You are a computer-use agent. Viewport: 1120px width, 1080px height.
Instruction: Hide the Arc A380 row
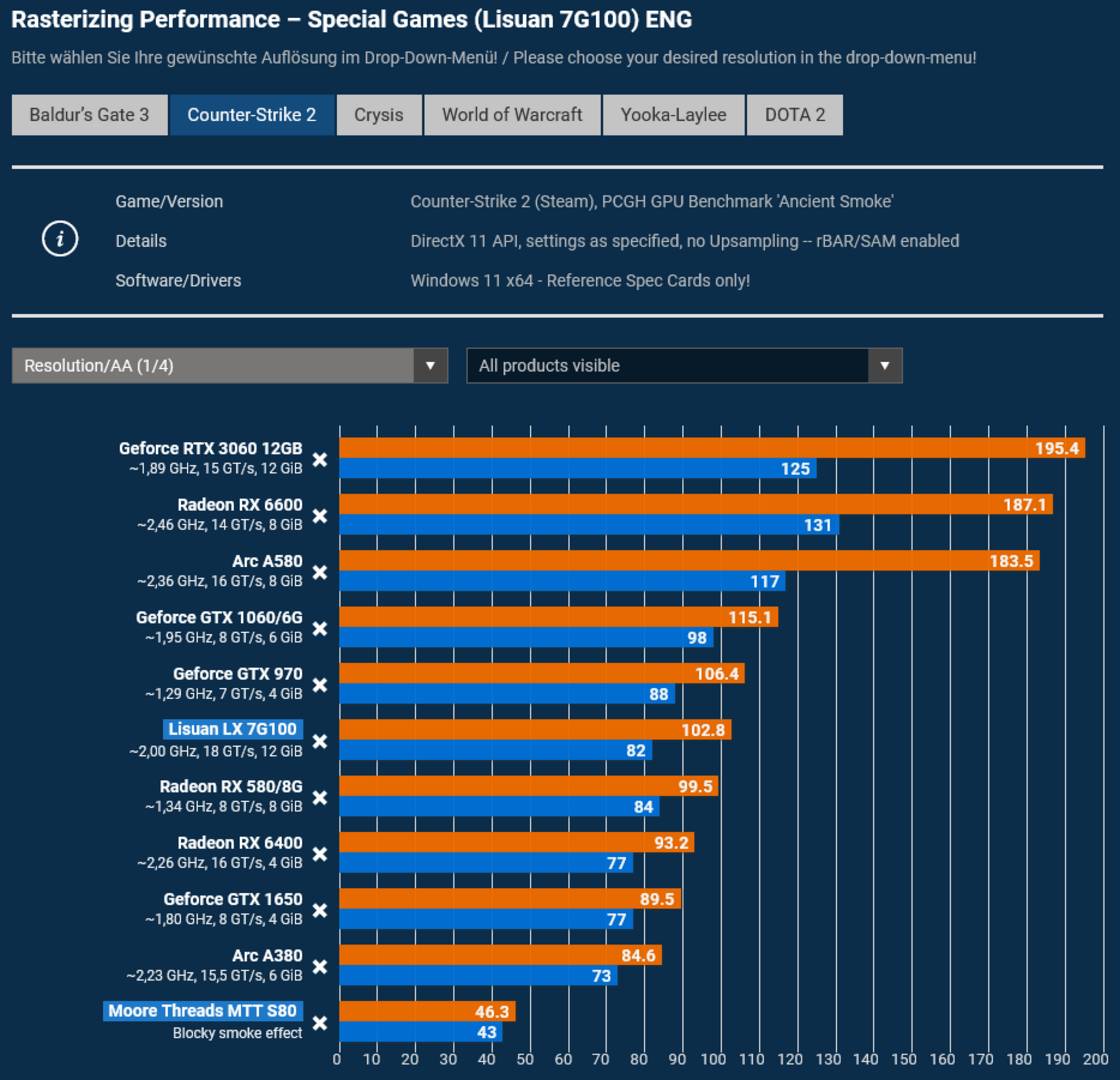pos(320,966)
